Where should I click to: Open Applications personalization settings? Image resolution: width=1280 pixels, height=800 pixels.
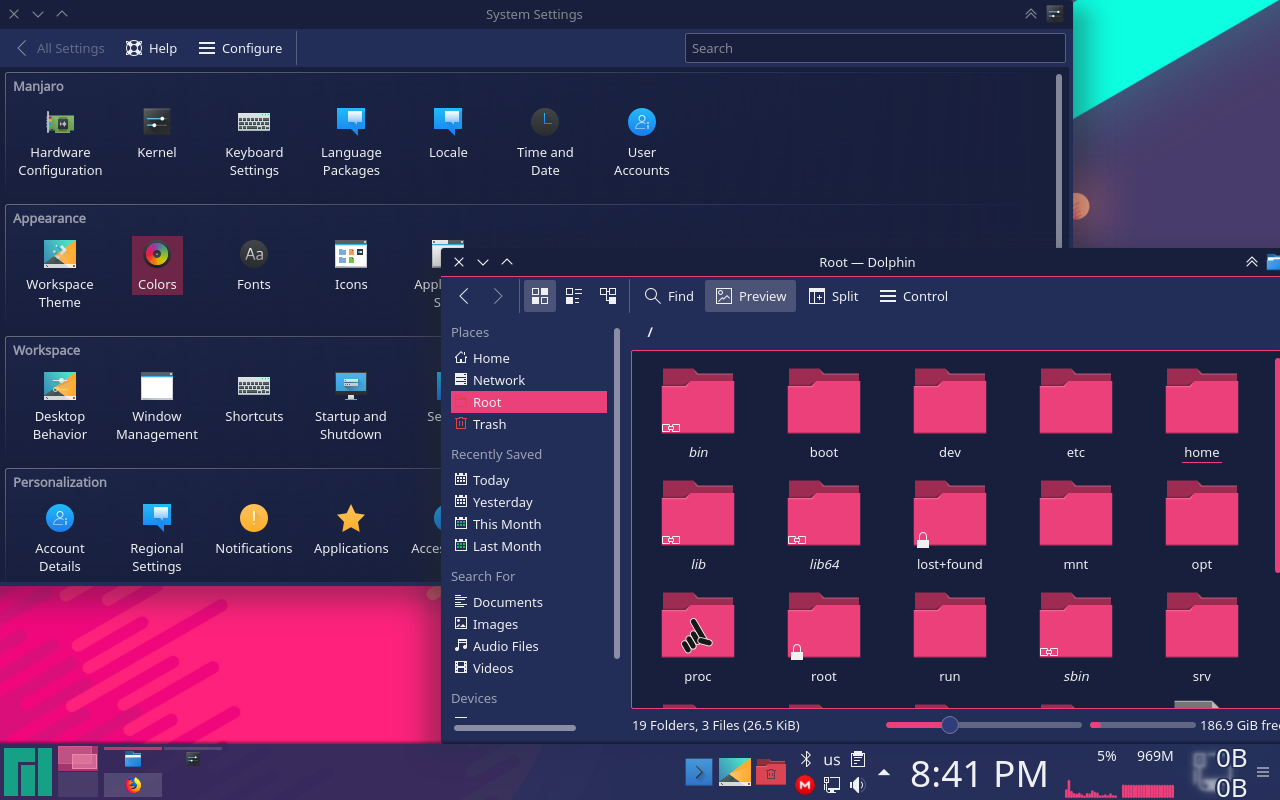[351, 530]
